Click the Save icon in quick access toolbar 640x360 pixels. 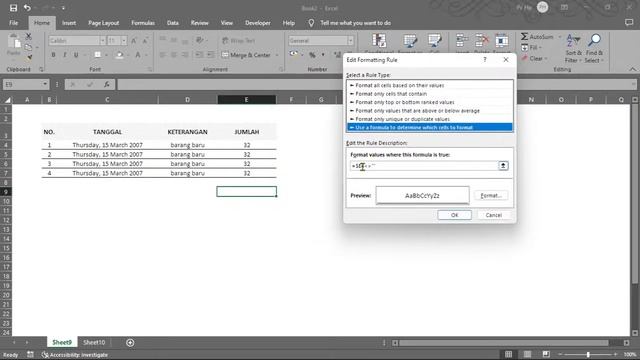(x=13, y=8)
